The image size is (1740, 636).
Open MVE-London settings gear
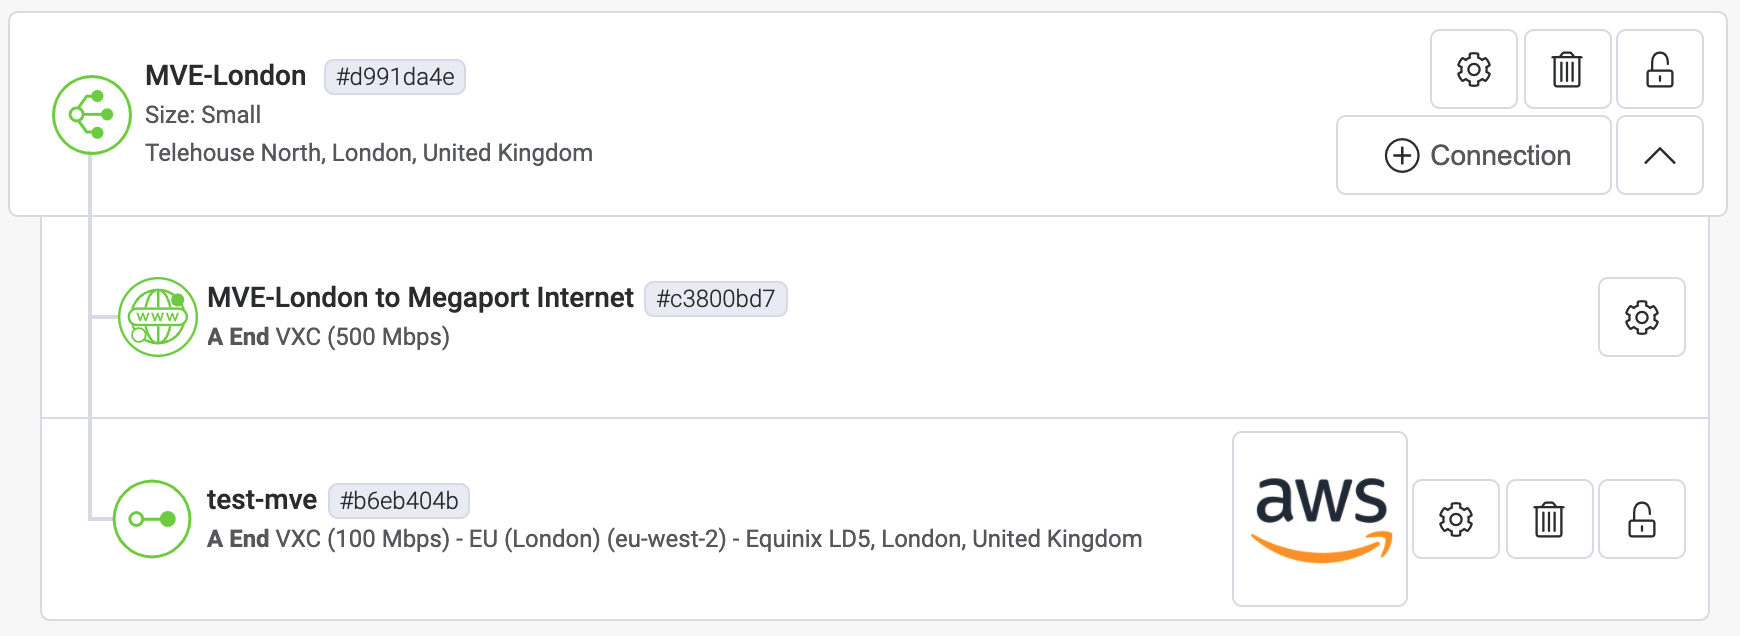(1473, 69)
